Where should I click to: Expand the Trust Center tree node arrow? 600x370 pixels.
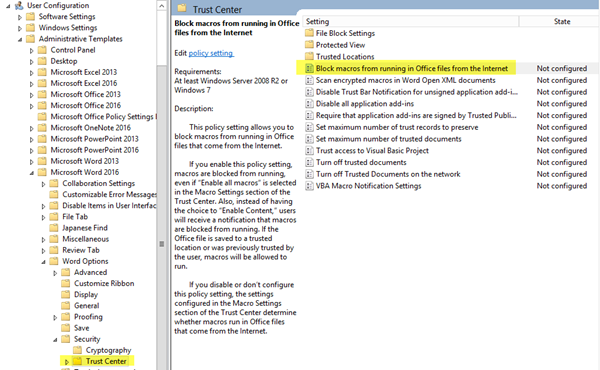(67, 362)
